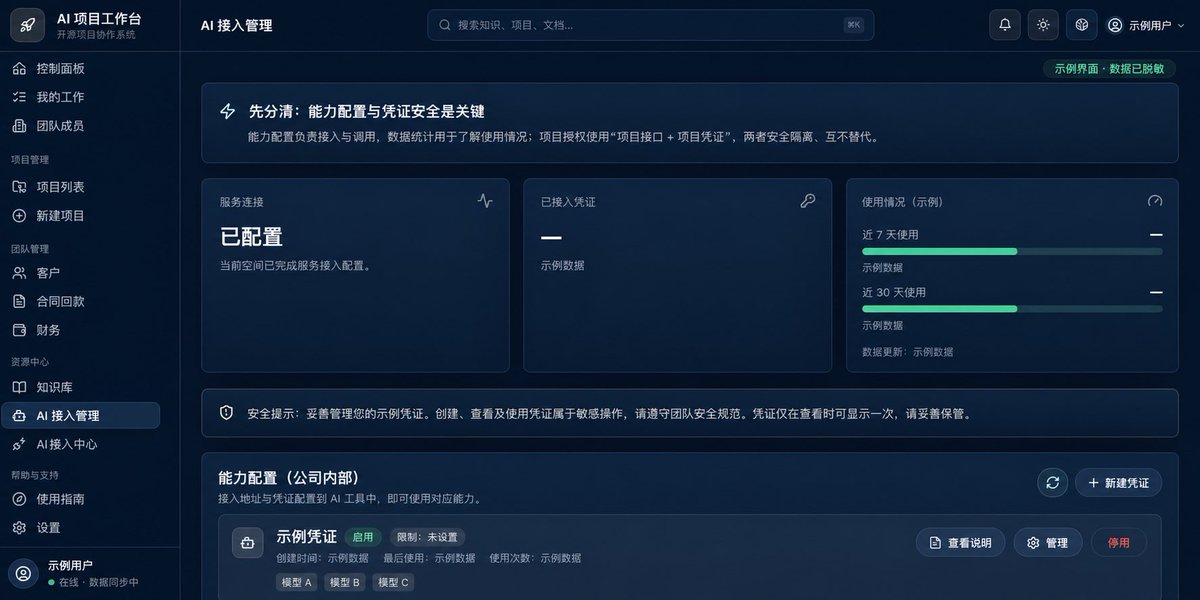
Task: Click 数据更新：示例数据 text
Action: [x=907, y=352]
